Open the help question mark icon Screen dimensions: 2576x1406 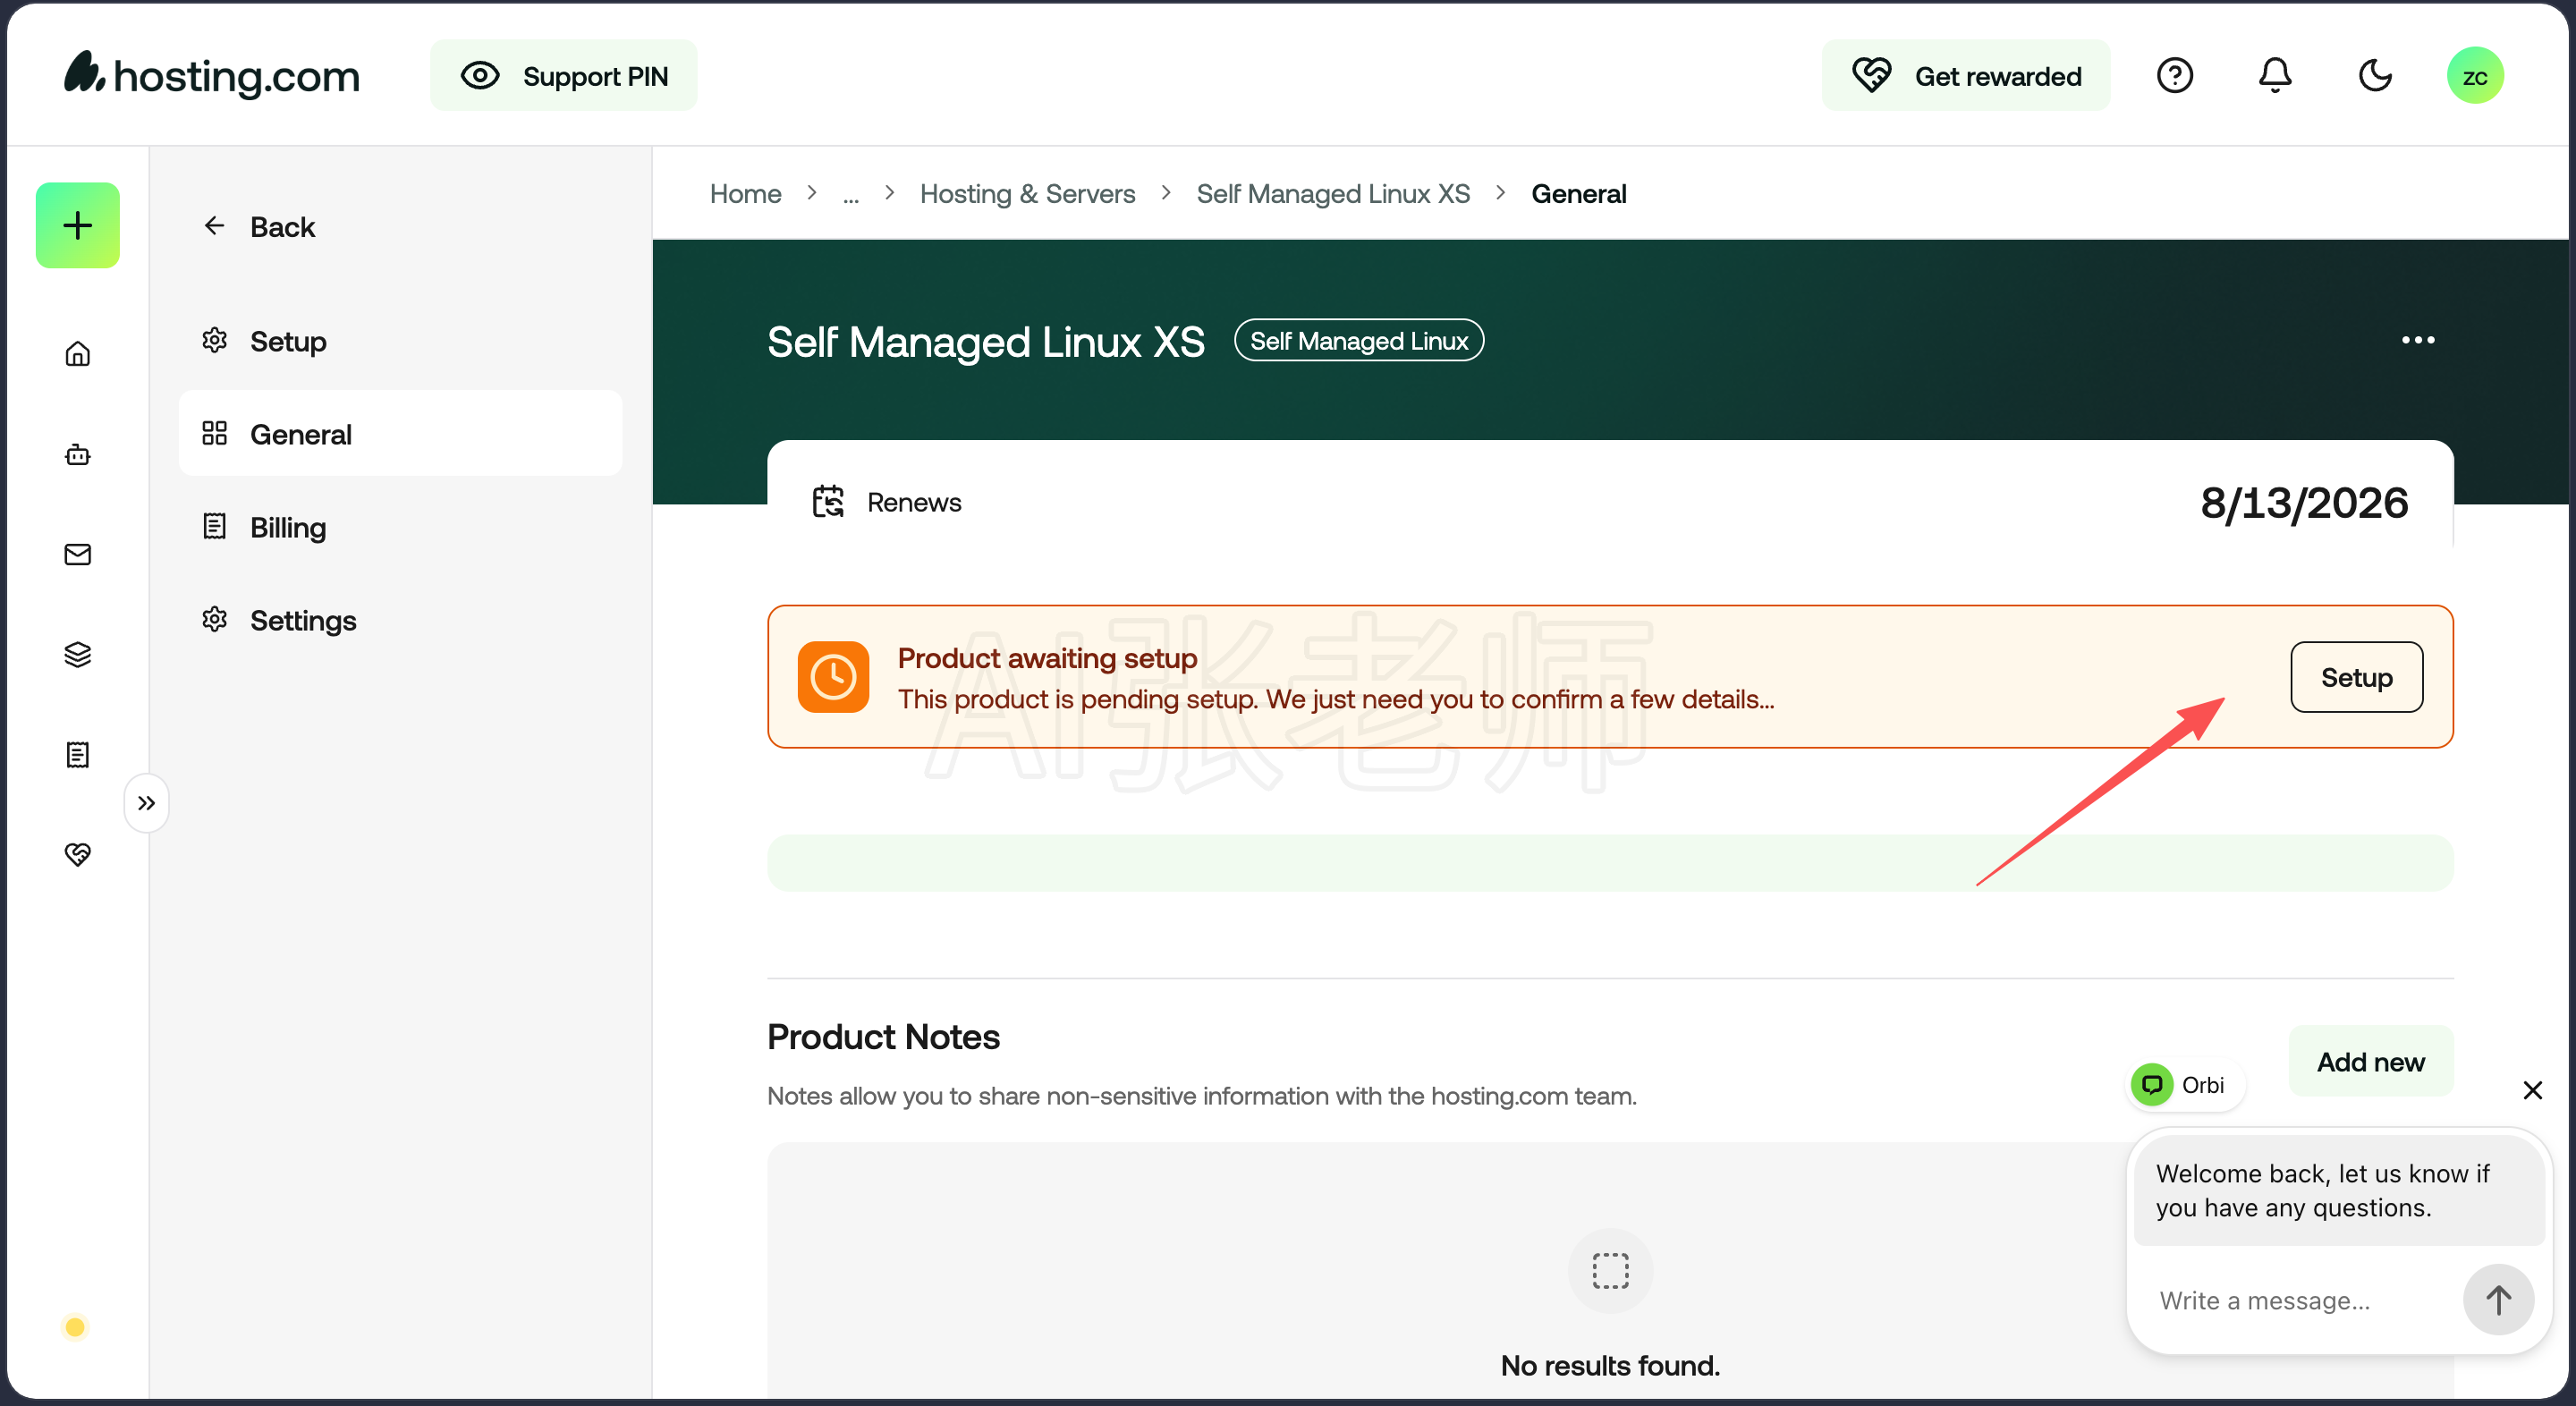pyautogui.click(x=2175, y=76)
